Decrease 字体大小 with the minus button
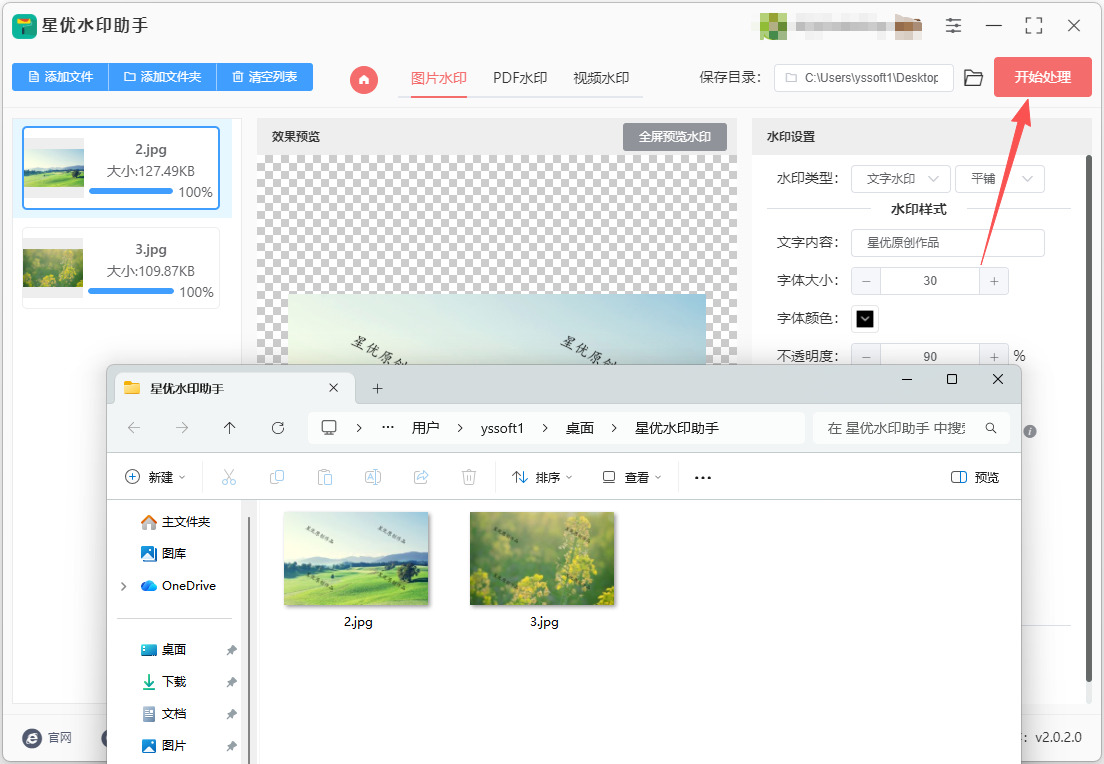The width and height of the screenshot is (1104, 764). 866,281
